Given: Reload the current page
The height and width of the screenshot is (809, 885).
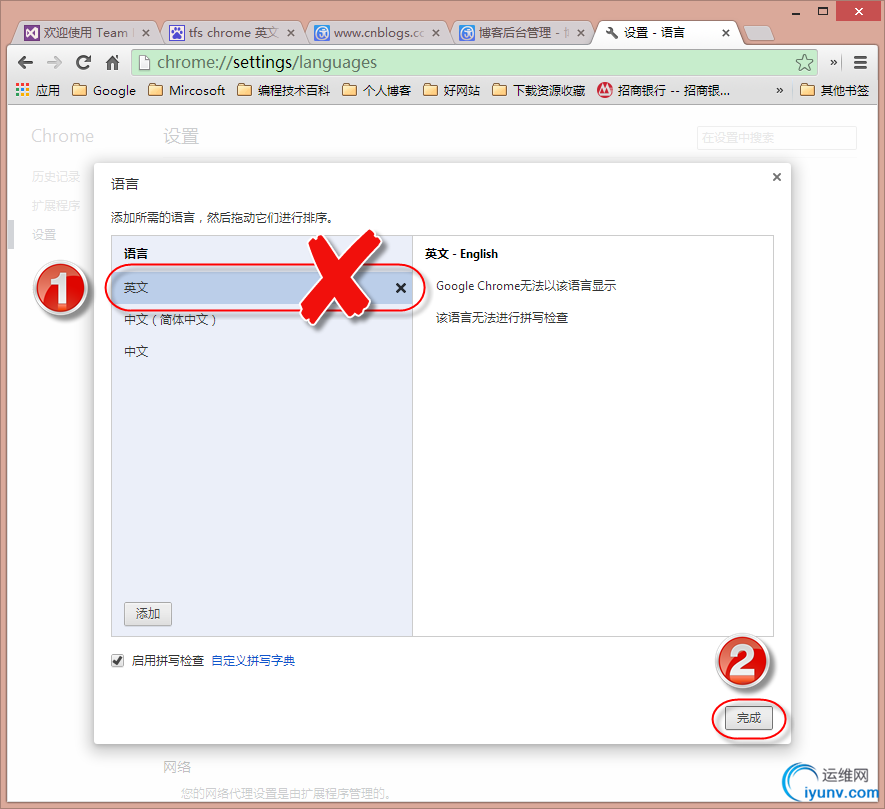Looking at the screenshot, I should coord(84,63).
